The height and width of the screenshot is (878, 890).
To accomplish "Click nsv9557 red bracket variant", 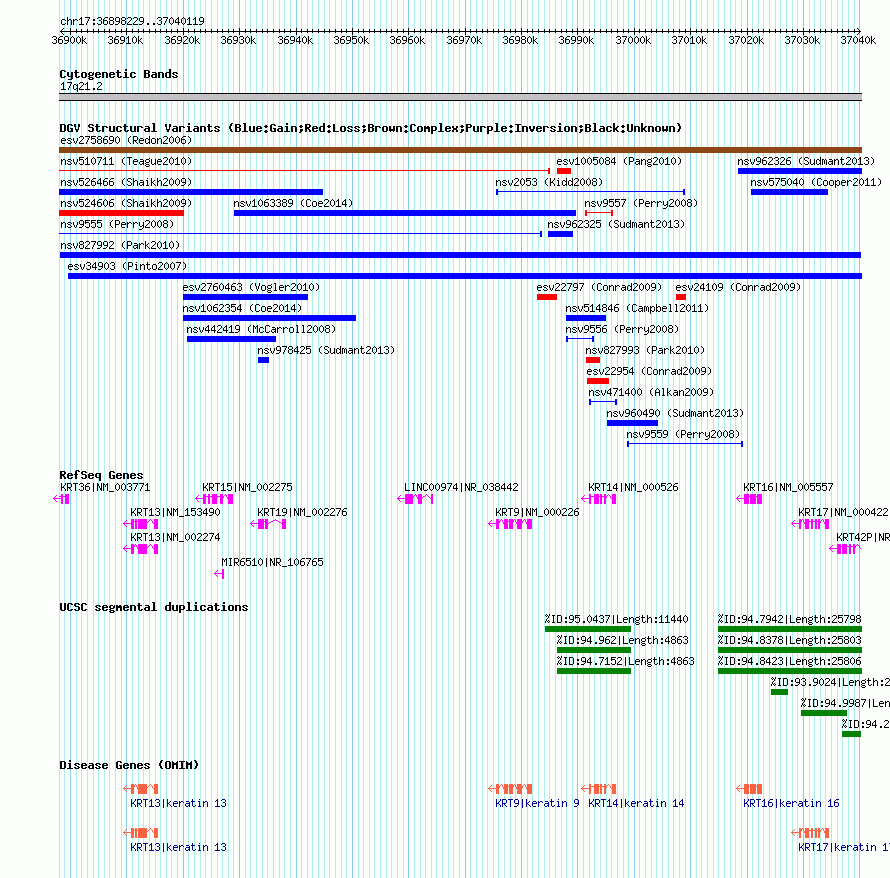I will [x=599, y=213].
